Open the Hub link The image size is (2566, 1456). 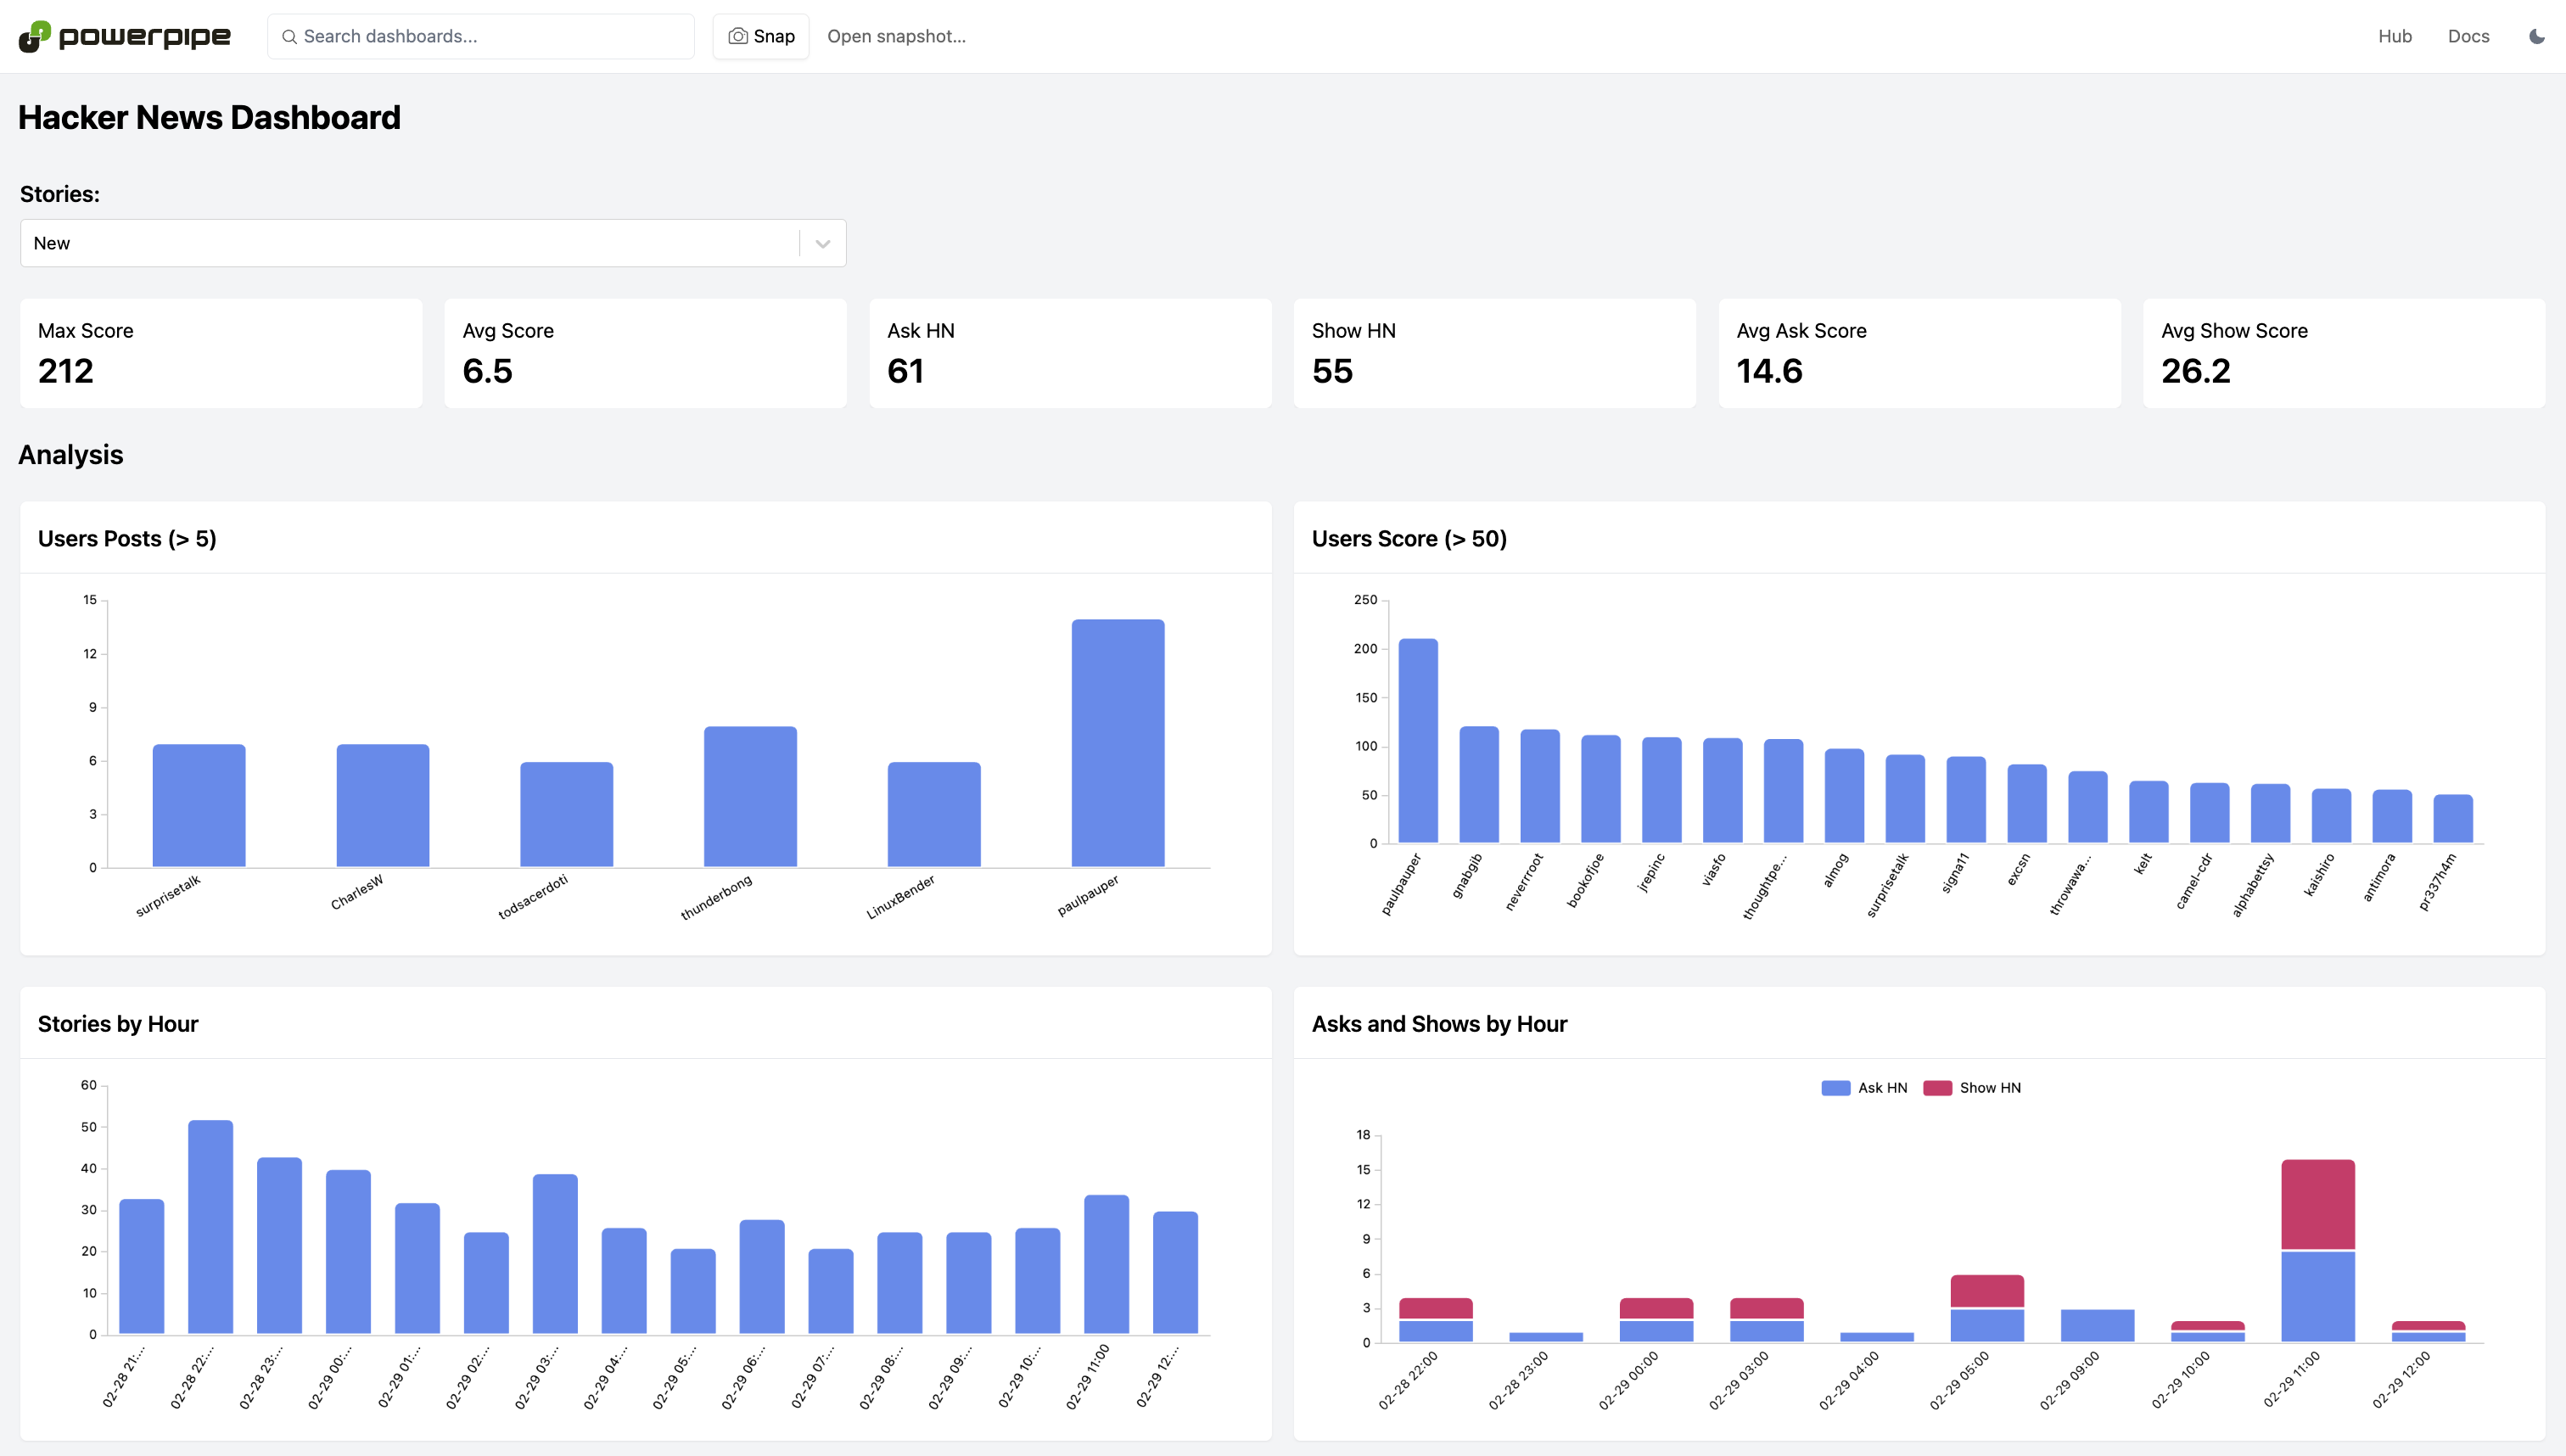point(2394,36)
